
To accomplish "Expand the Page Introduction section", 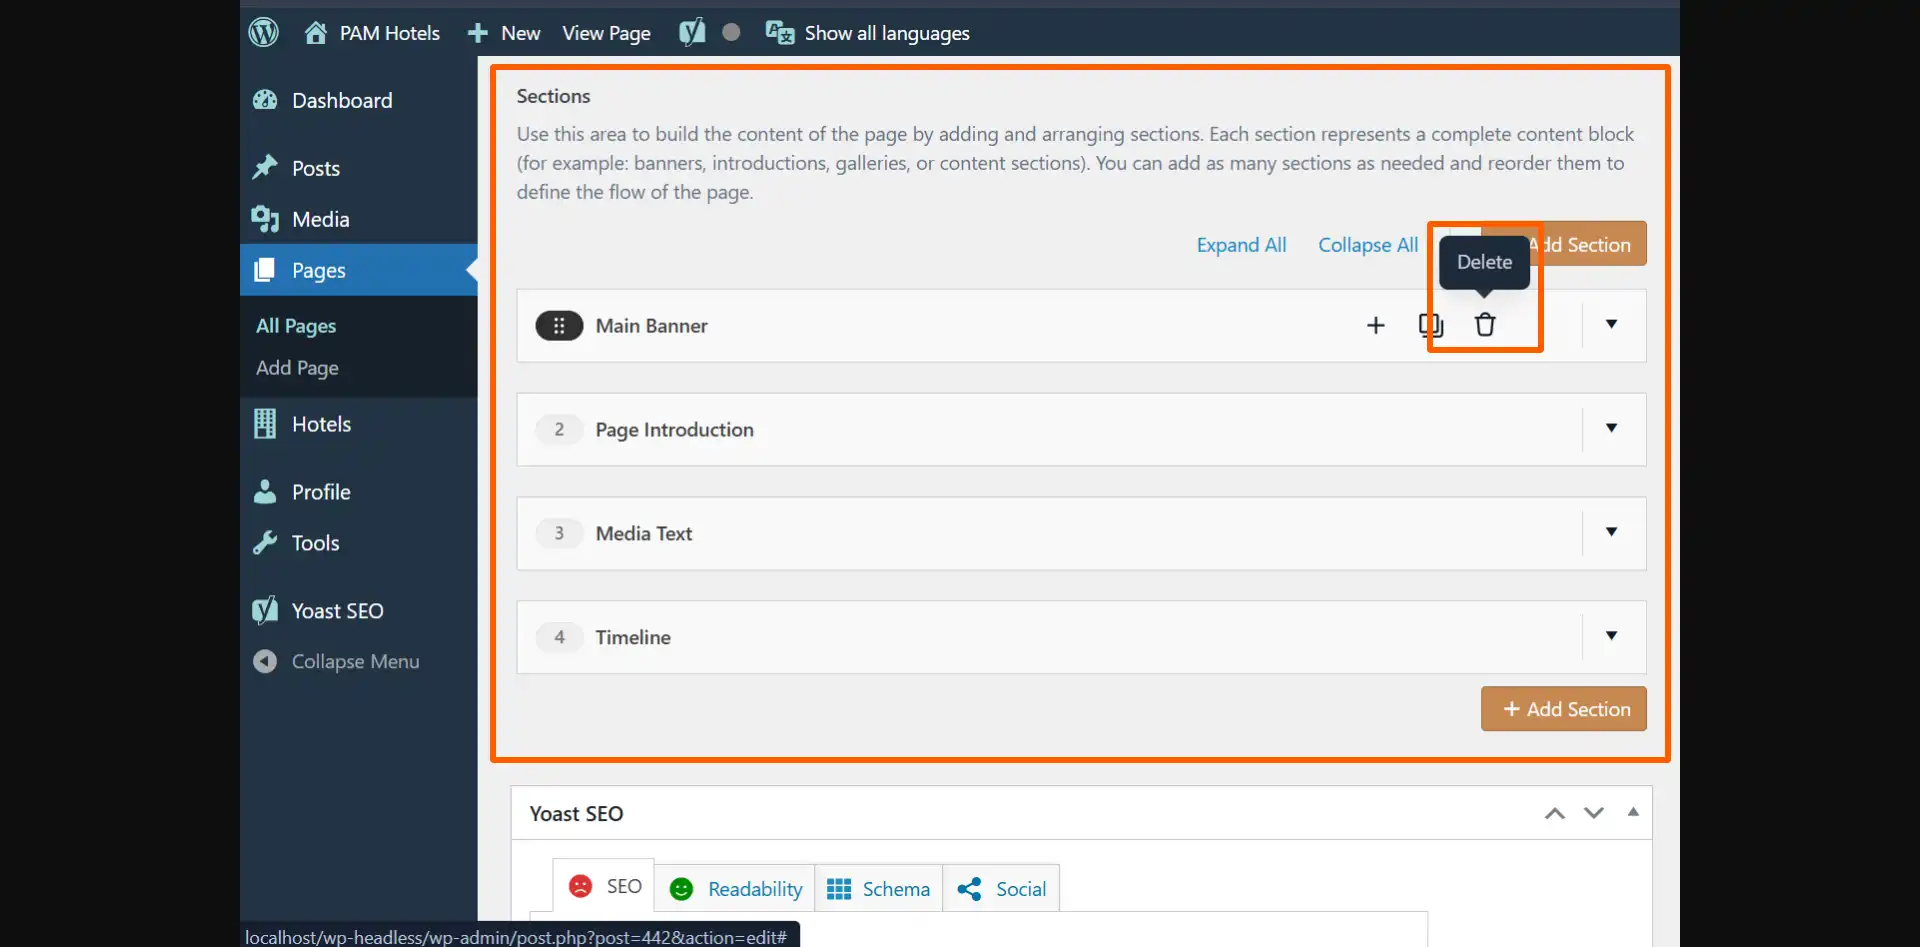I will point(1611,428).
